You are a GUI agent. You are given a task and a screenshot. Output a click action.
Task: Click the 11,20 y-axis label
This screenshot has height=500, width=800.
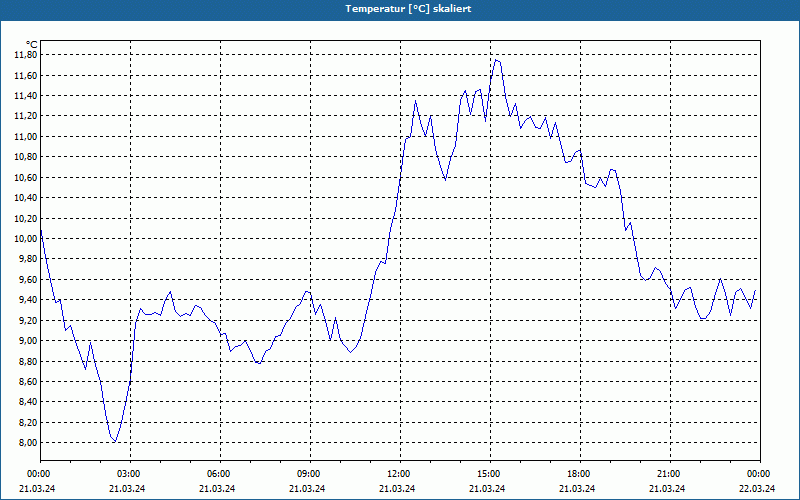[25, 116]
